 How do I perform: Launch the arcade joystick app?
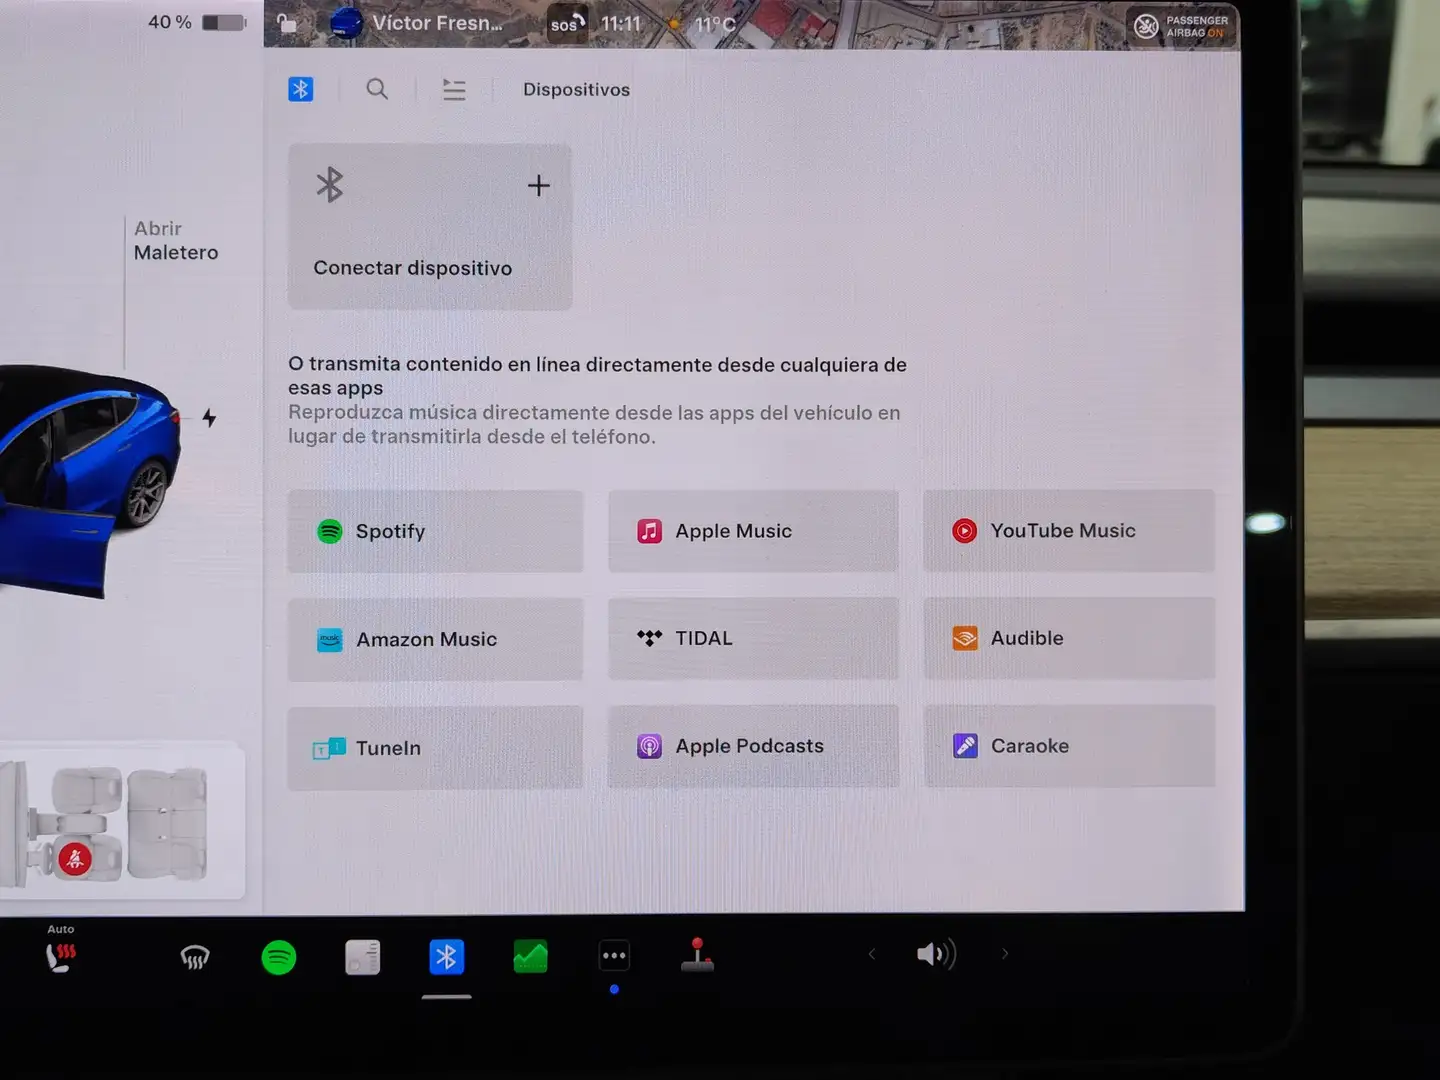coord(697,955)
